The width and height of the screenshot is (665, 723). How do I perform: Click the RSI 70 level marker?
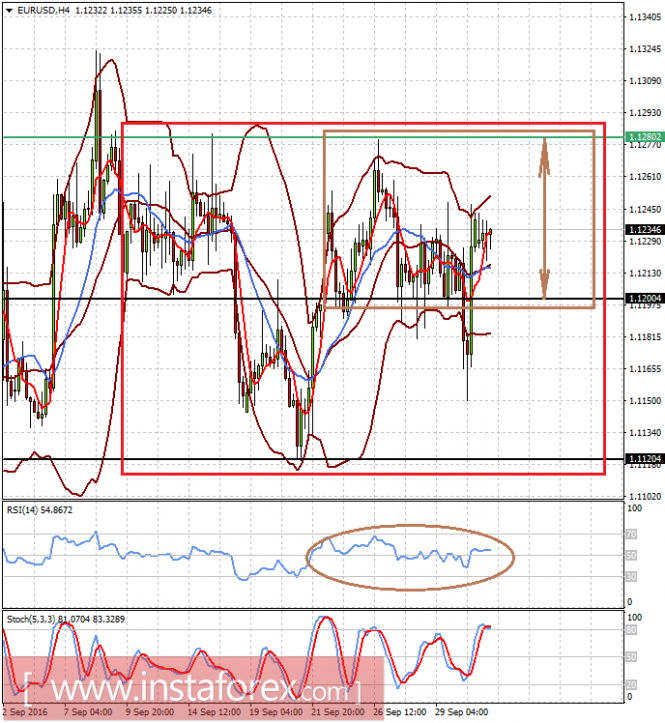[631, 534]
